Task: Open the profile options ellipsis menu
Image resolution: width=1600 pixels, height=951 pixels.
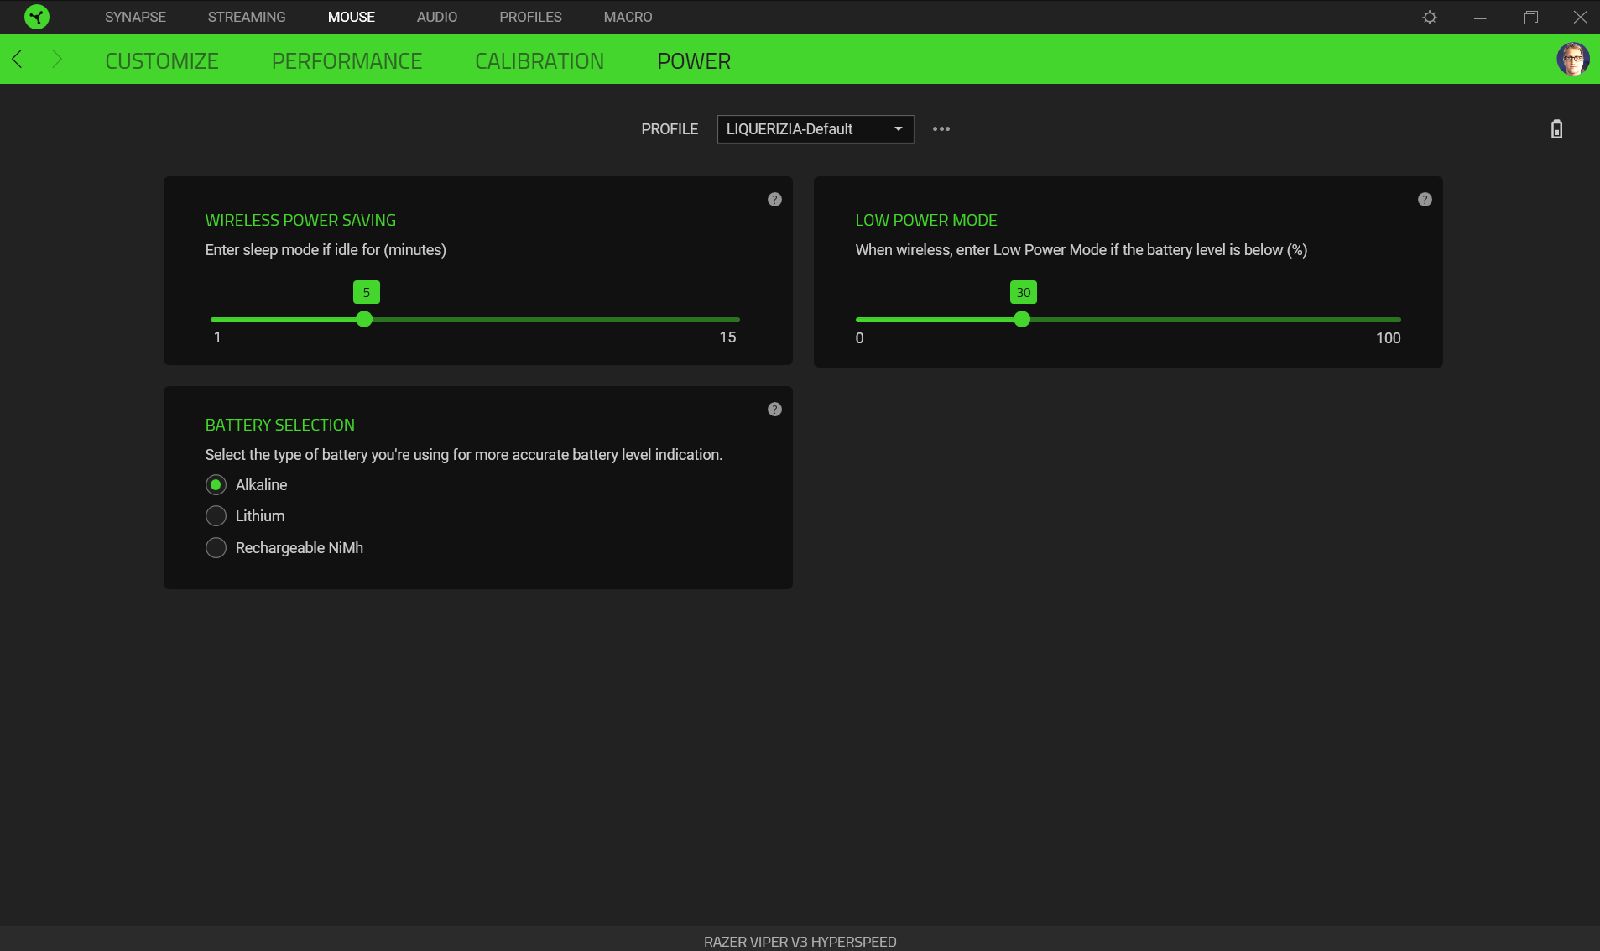Action: 941,129
